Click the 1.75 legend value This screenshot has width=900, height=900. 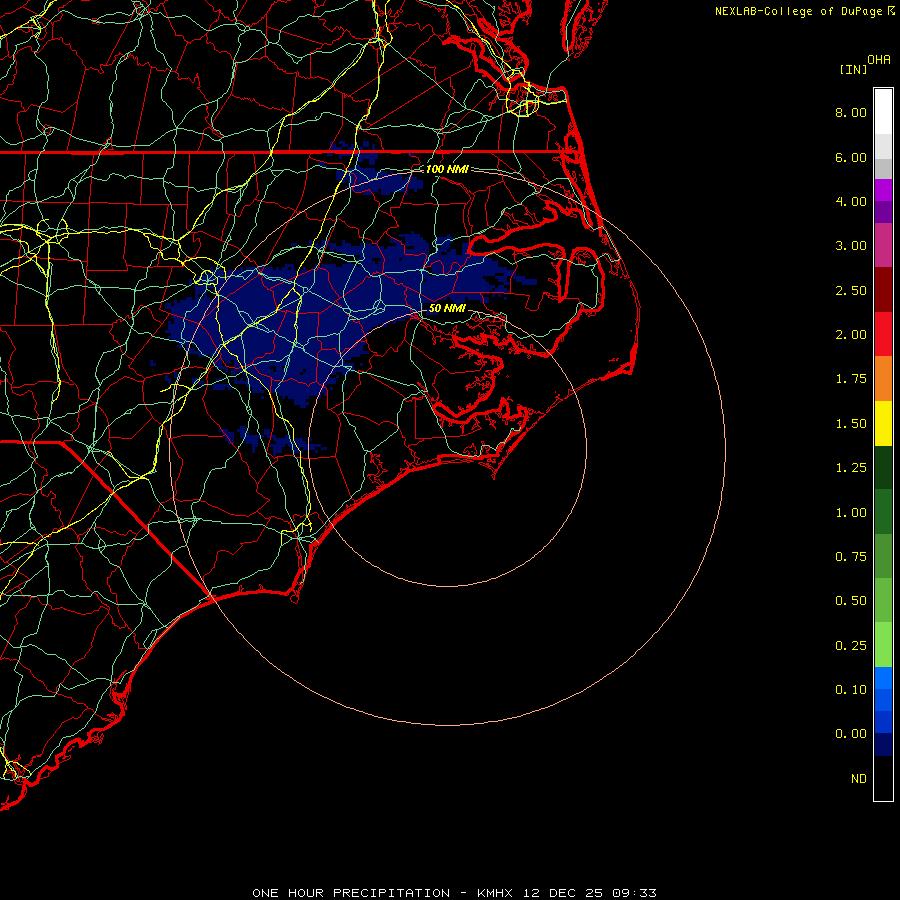coord(851,379)
